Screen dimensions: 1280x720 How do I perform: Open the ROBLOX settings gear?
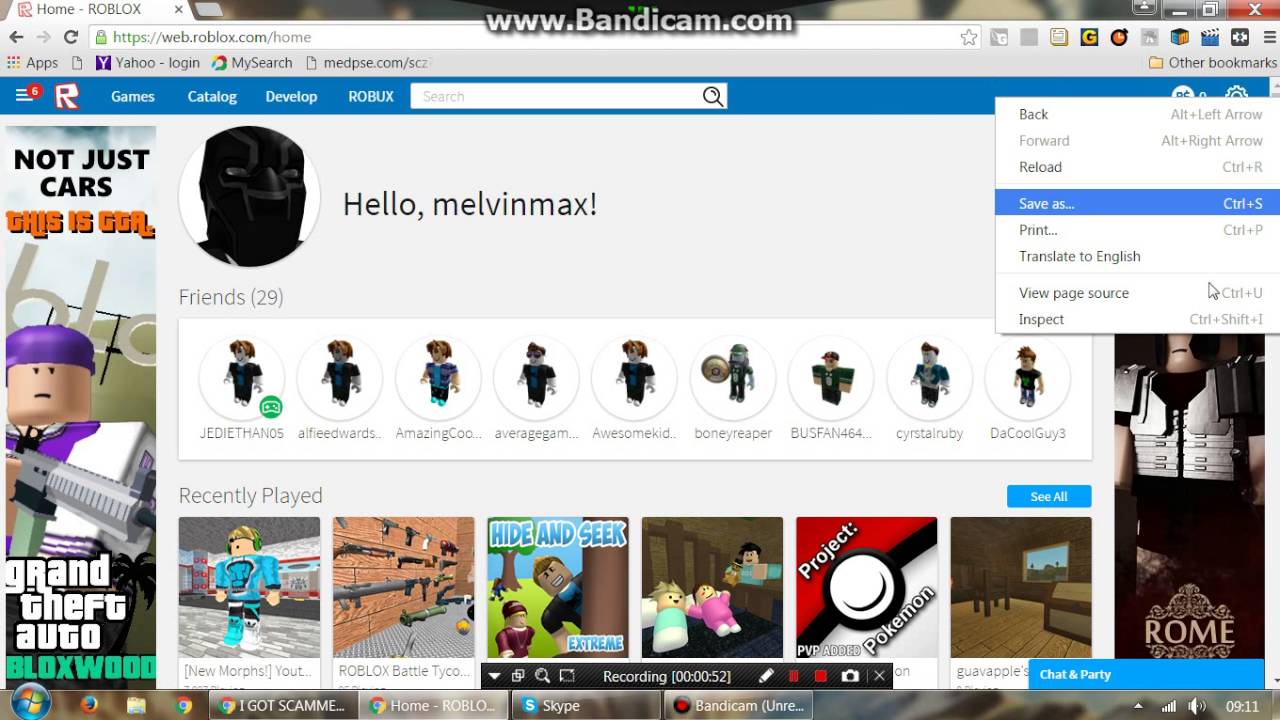coord(1236,93)
